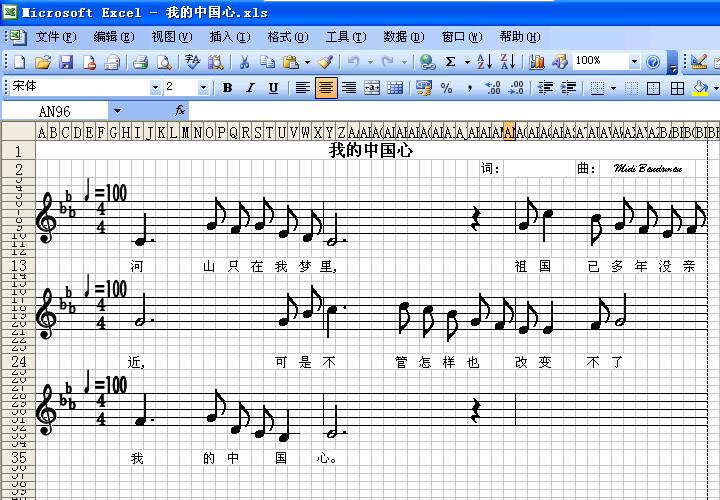Run the spelling check
Image resolution: width=720 pixels, height=500 pixels.
pyautogui.click(x=192, y=62)
